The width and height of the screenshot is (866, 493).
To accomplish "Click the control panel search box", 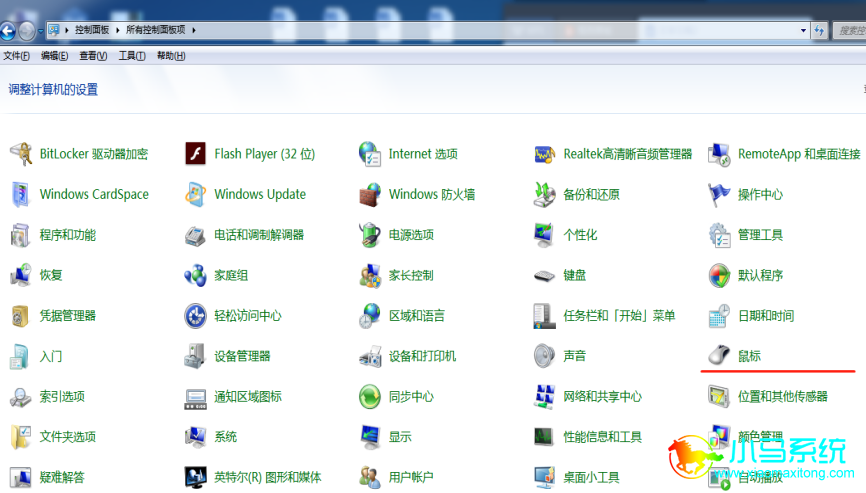I will pos(850,30).
